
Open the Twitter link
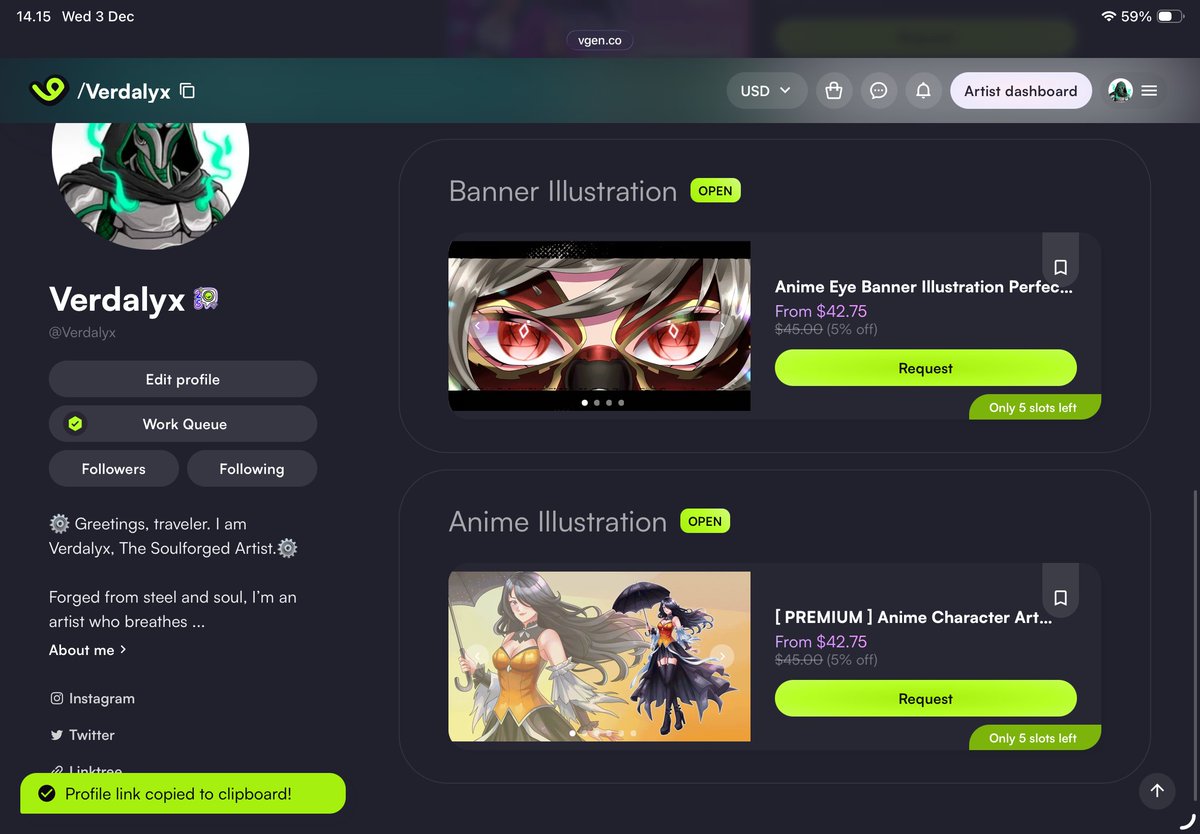[82, 735]
